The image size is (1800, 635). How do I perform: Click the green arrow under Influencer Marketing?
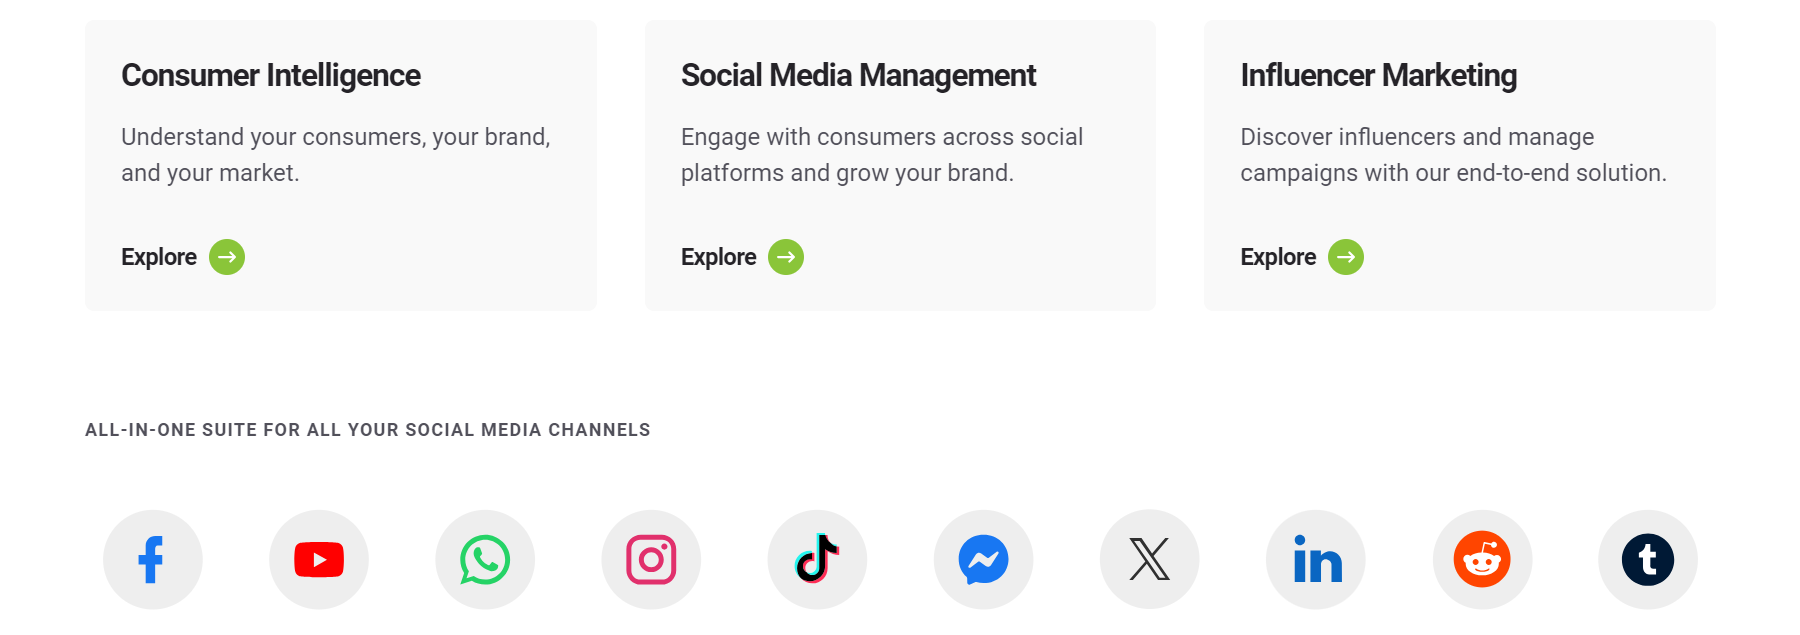coord(1344,257)
